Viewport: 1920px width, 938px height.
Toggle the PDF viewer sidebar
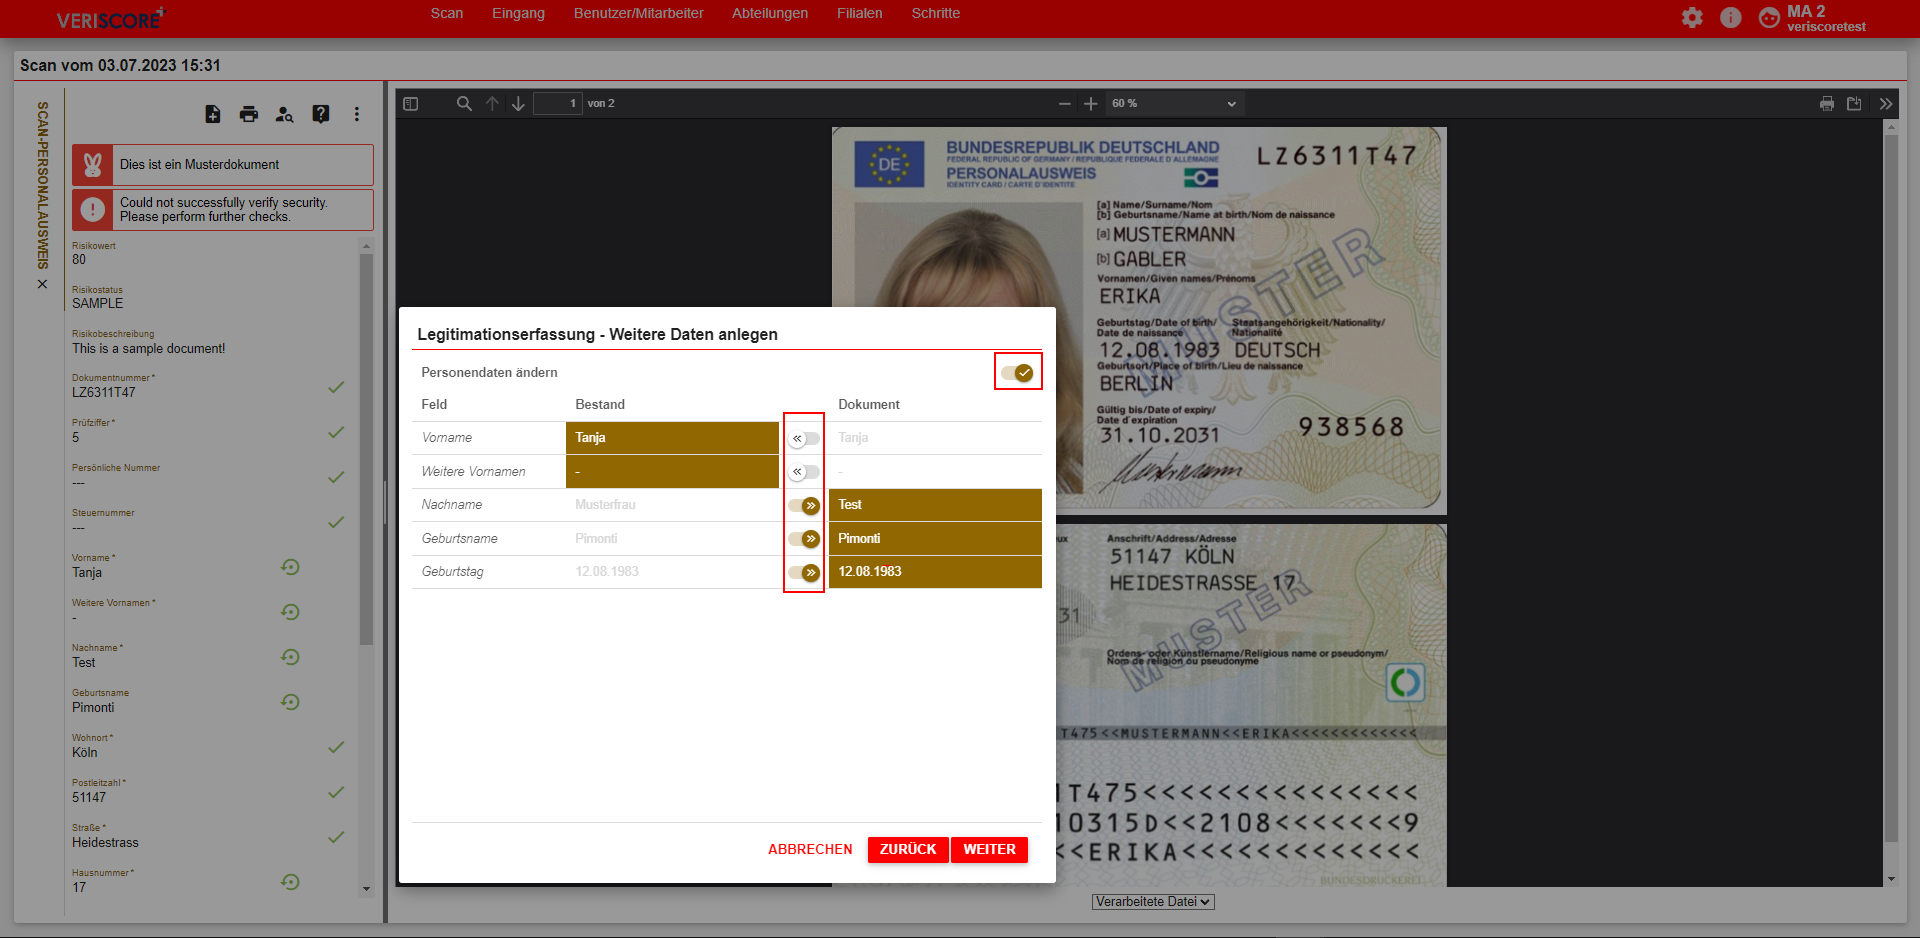[410, 103]
